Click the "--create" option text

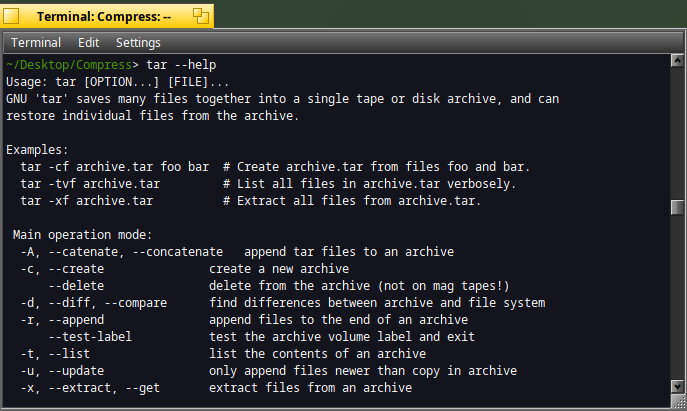pyautogui.click(x=76, y=269)
